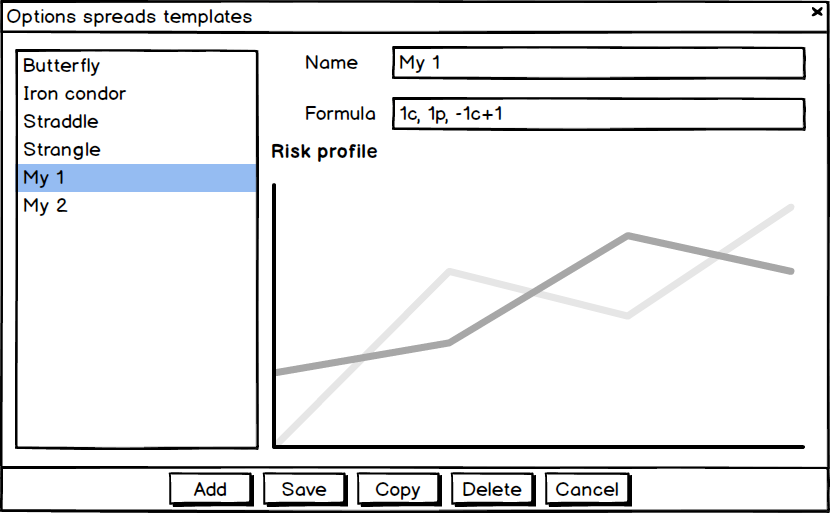
Task: Click the light gray risk profile line
Action: [x=363, y=357]
